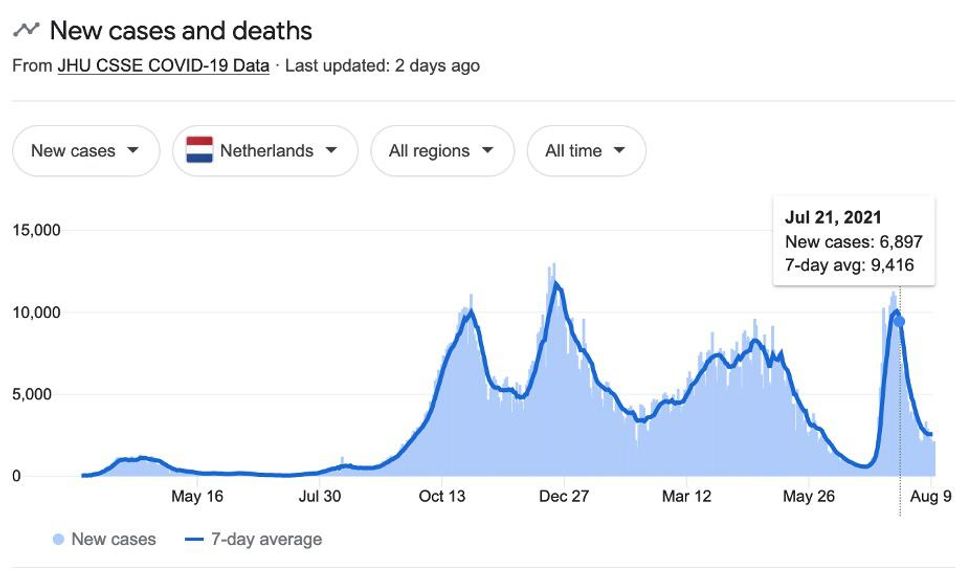Click the 15,000 y-axis label

click(37, 230)
